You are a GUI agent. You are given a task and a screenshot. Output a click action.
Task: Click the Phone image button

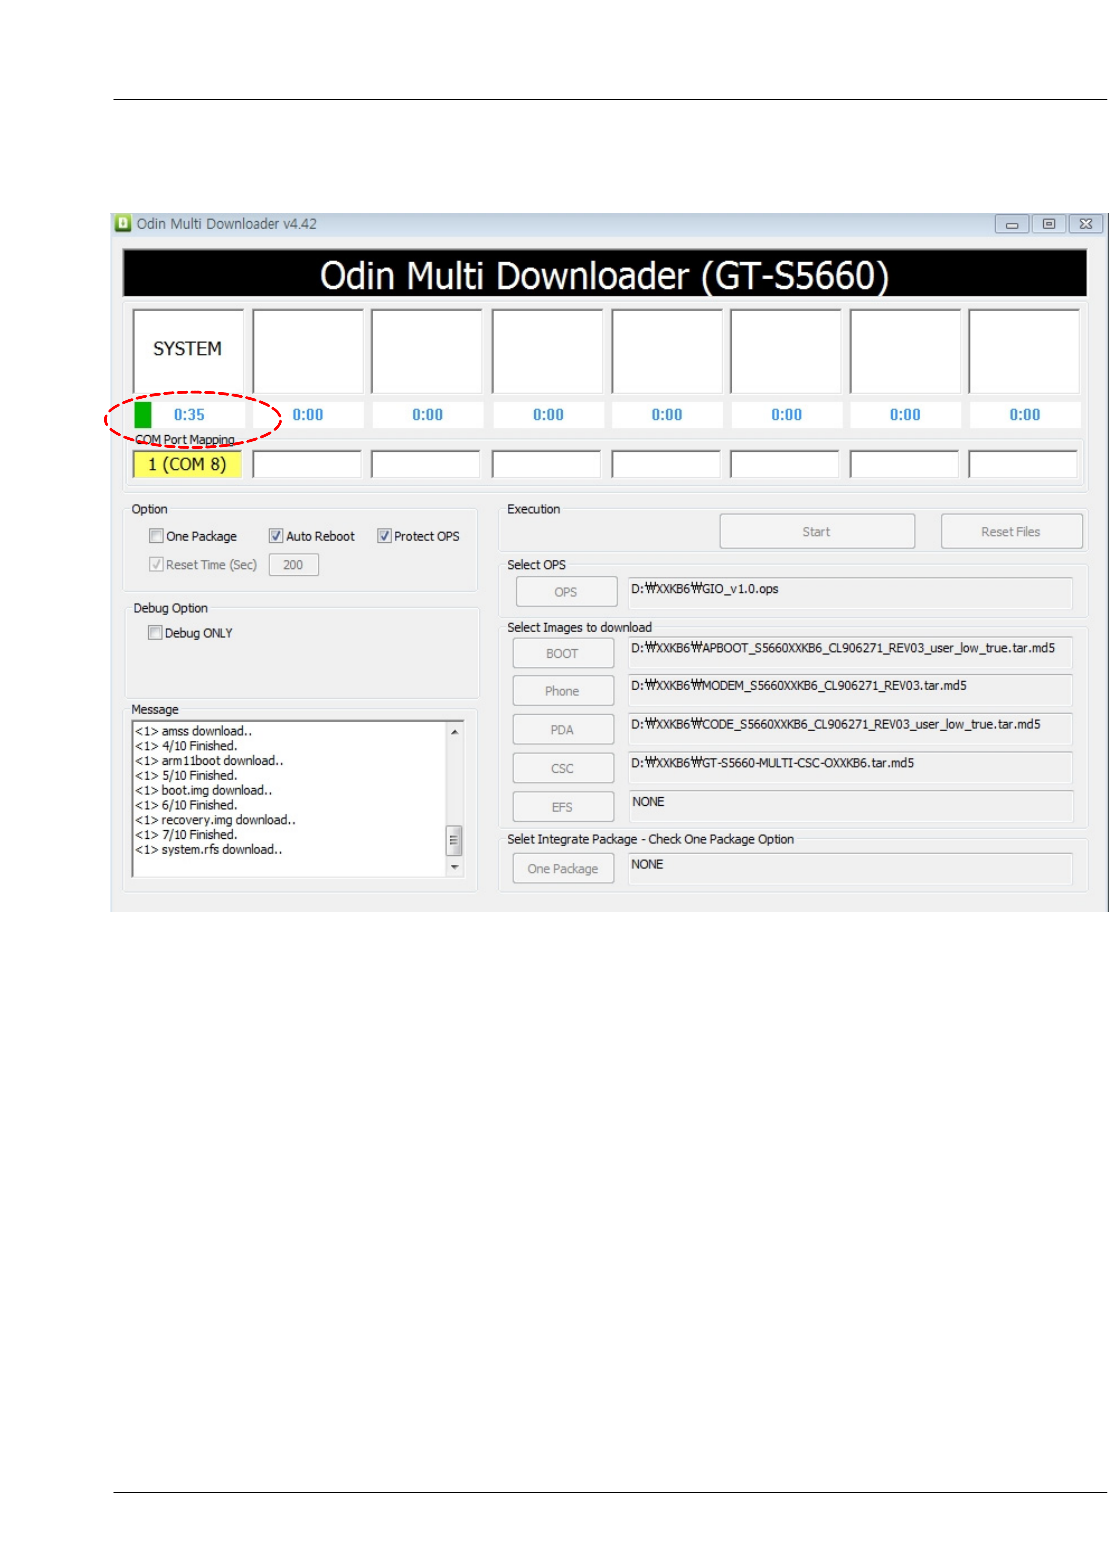(563, 691)
